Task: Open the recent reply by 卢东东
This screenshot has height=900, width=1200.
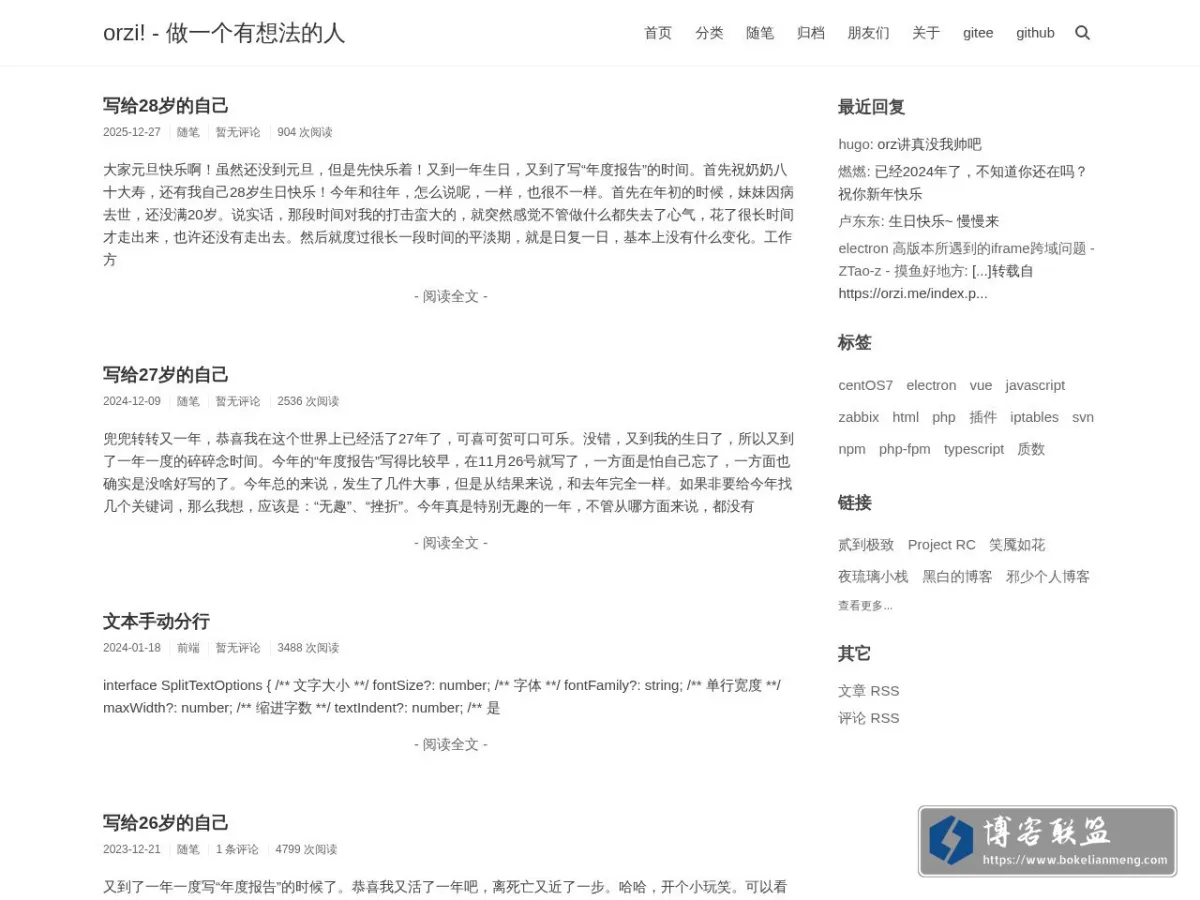Action: (919, 221)
